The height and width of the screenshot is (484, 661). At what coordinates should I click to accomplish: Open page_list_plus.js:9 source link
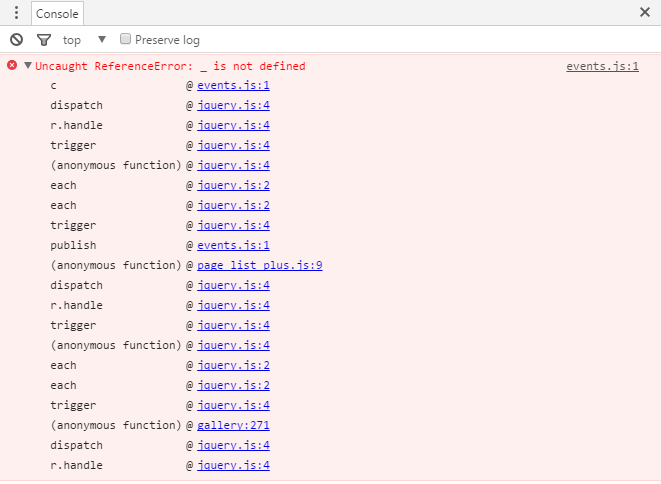point(260,265)
